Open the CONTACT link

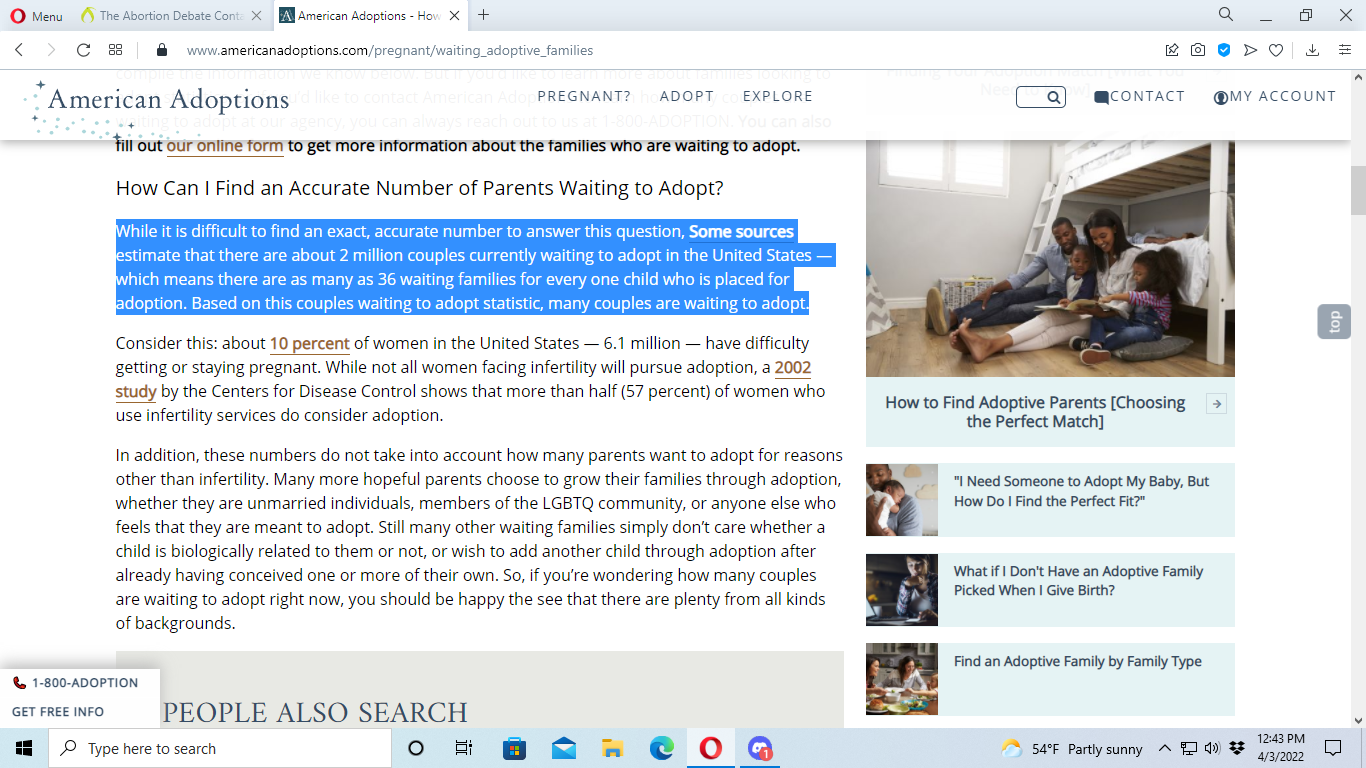point(1147,96)
